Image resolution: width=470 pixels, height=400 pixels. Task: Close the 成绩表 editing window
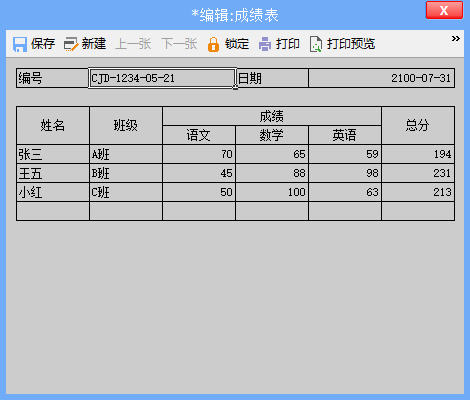pyautogui.click(x=444, y=10)
